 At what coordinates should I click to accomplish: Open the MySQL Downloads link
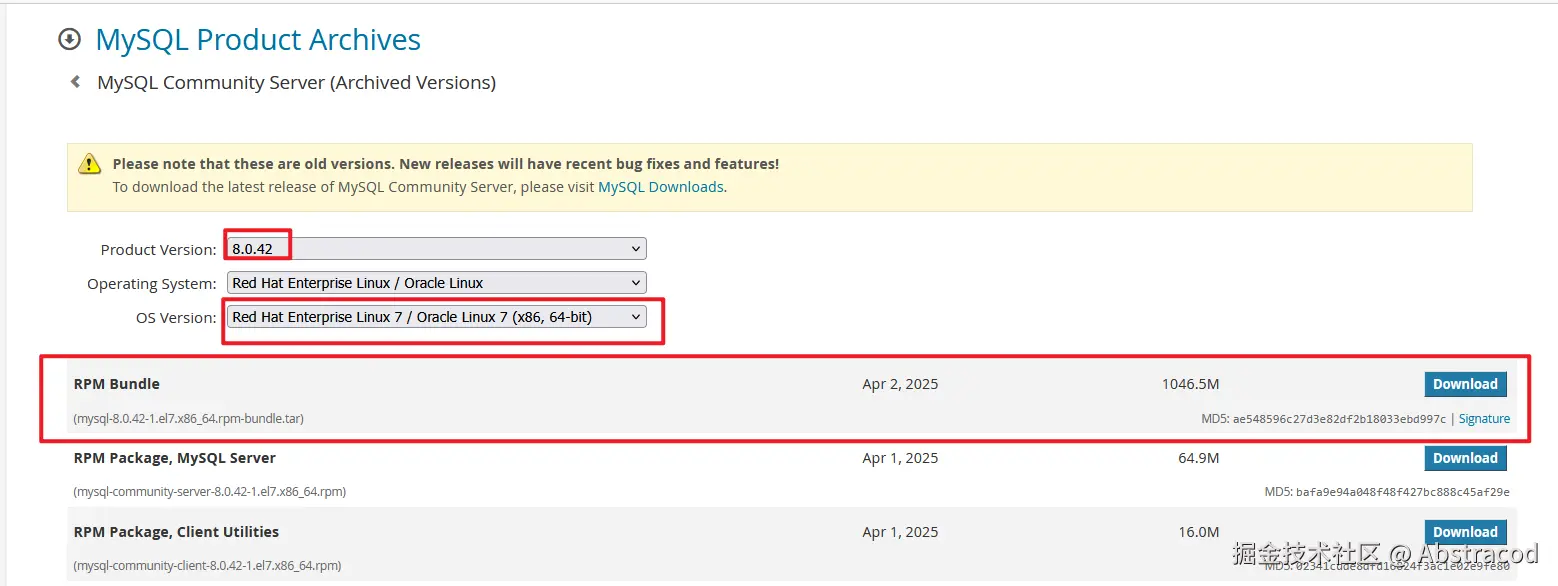660,187
